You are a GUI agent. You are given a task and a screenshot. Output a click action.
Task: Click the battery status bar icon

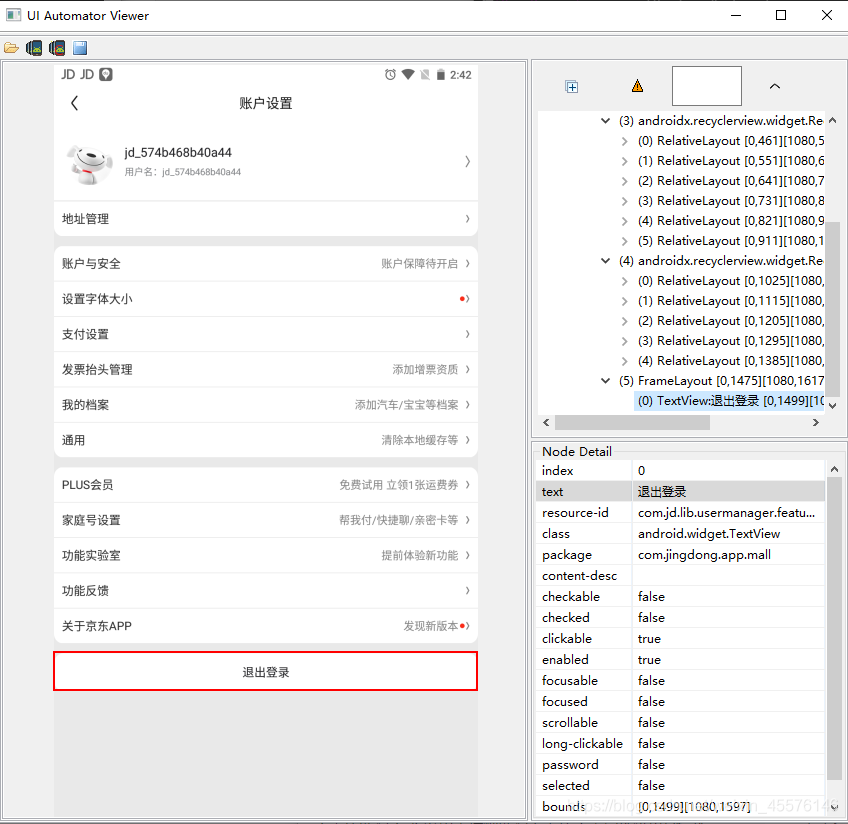click(x=441, y=75)
